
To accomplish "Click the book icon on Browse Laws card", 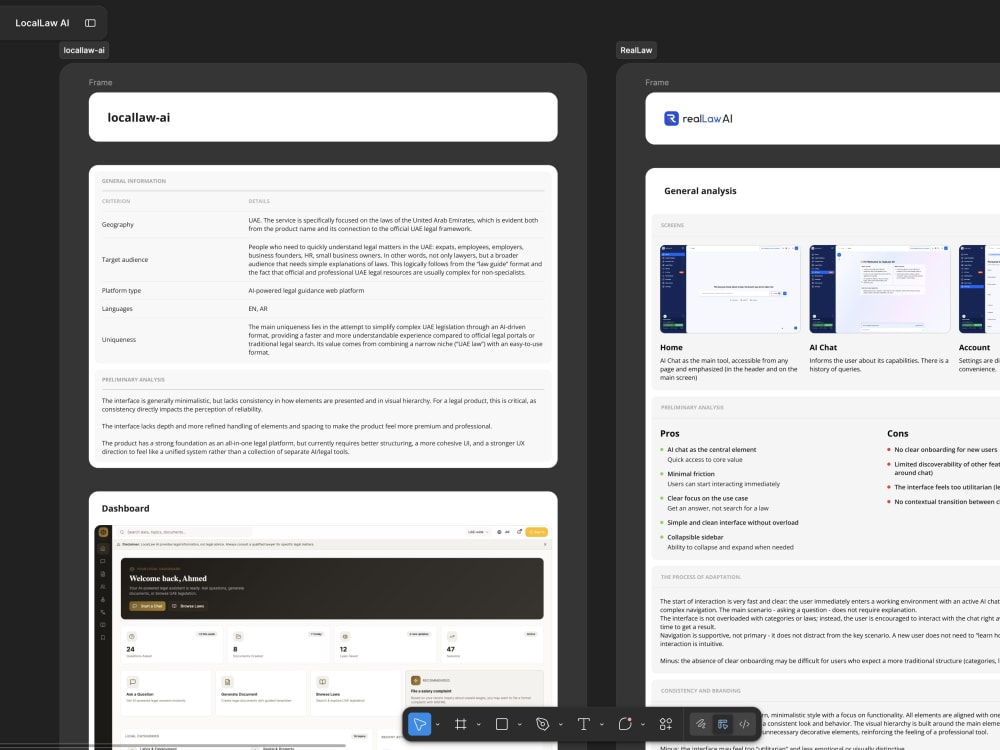I will 323,682.
